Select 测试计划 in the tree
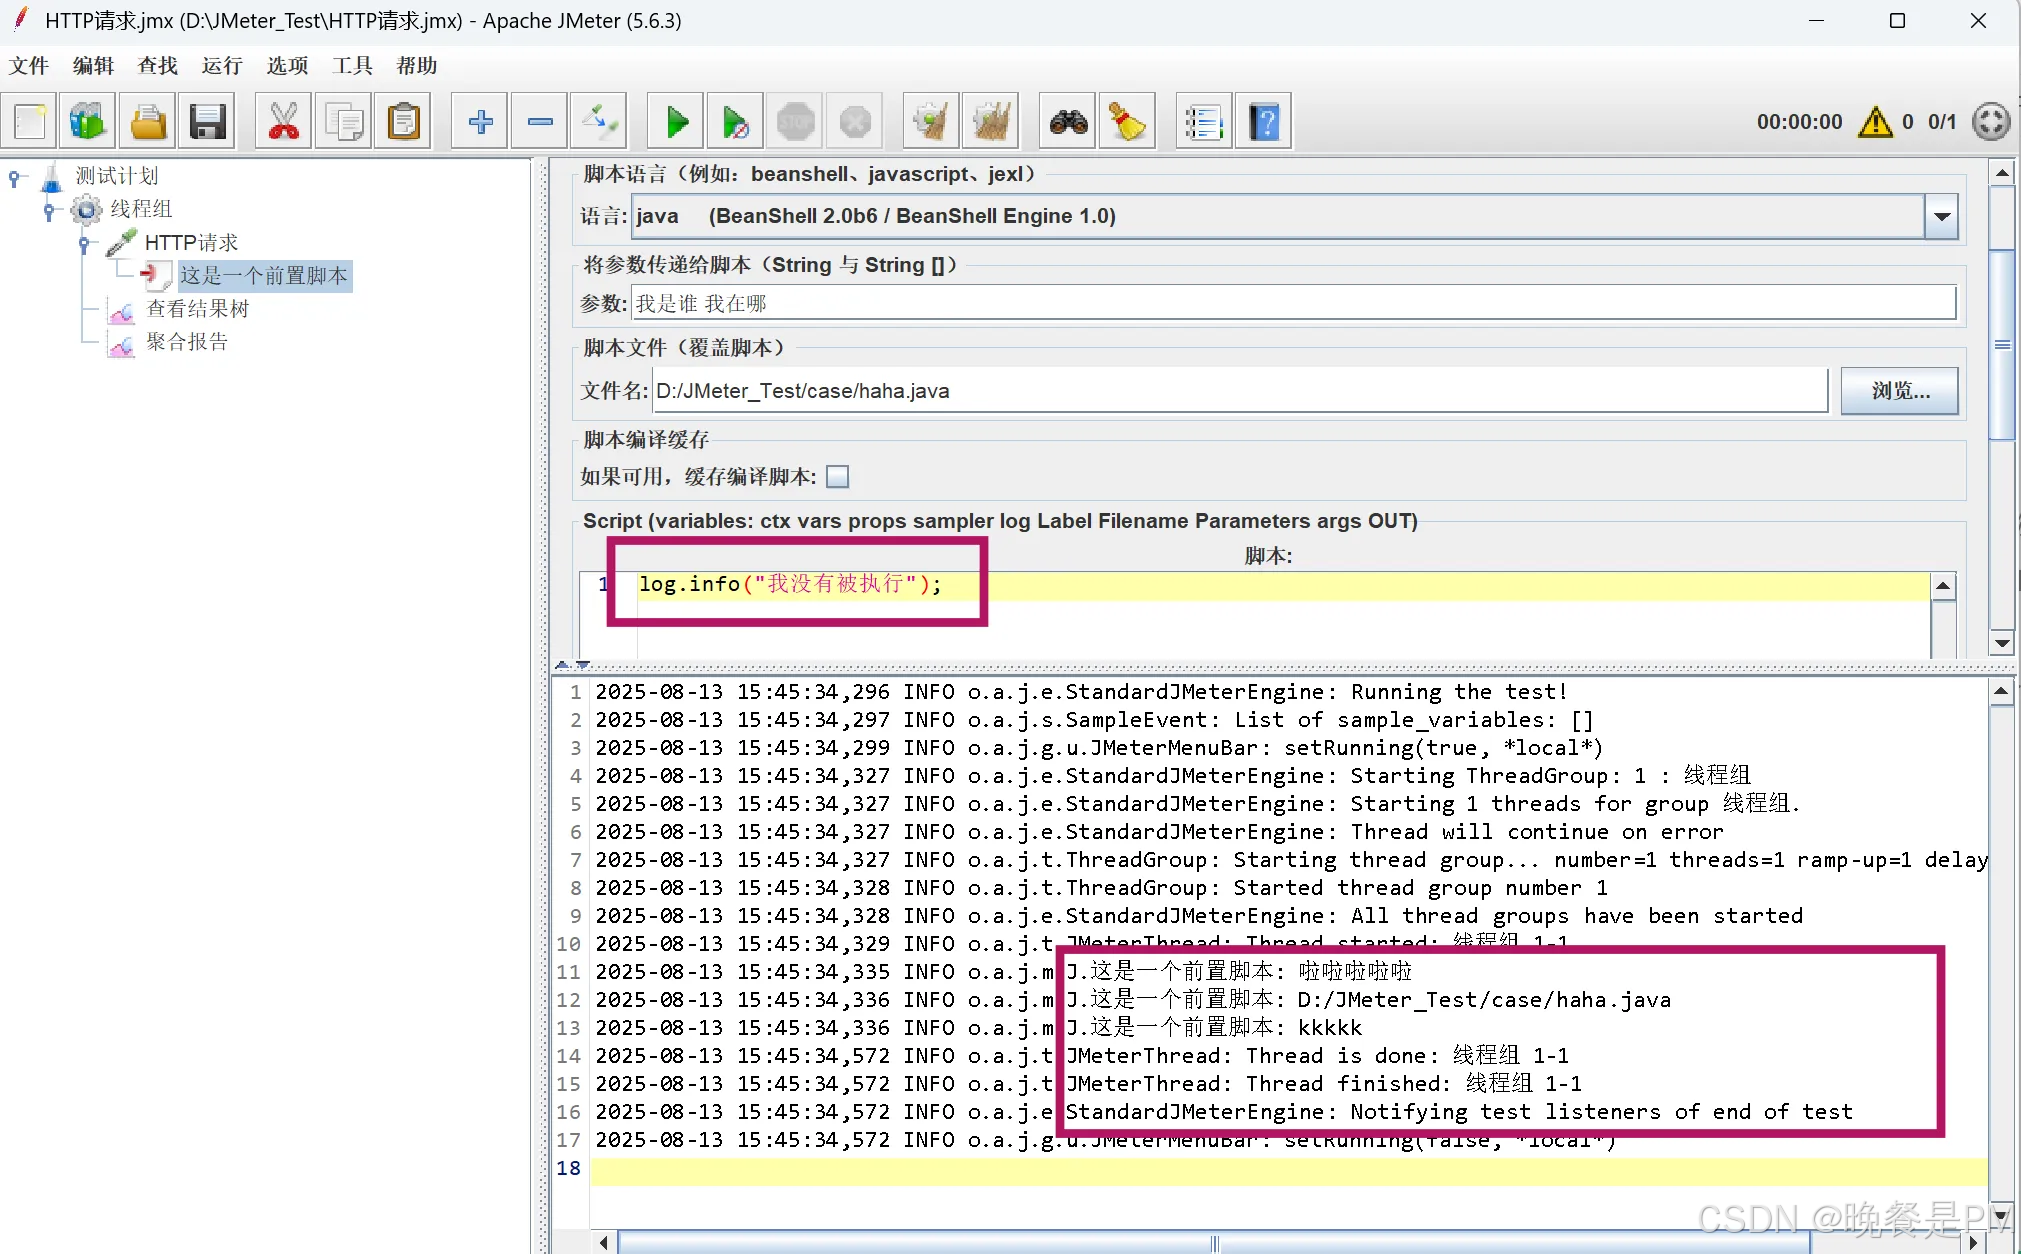 [117, 176]
